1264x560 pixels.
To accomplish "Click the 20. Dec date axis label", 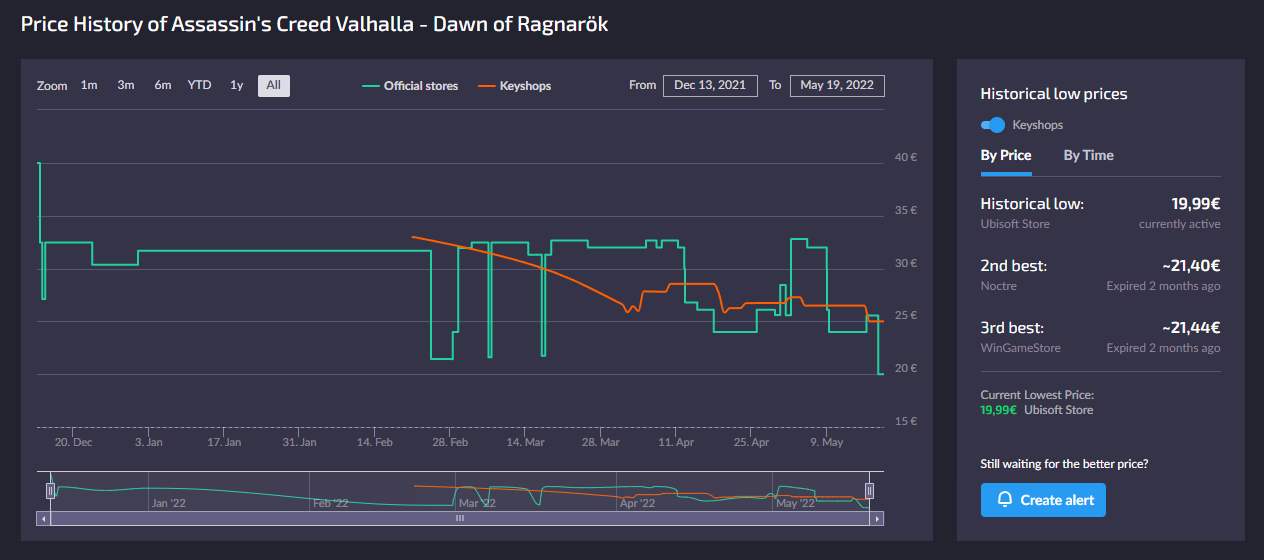I will click(x=73, y=441).
